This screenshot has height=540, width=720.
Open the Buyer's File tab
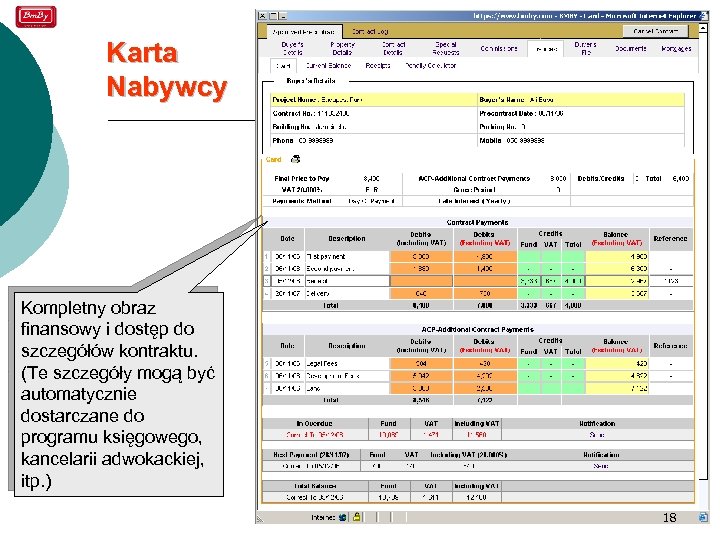(585, 48)
